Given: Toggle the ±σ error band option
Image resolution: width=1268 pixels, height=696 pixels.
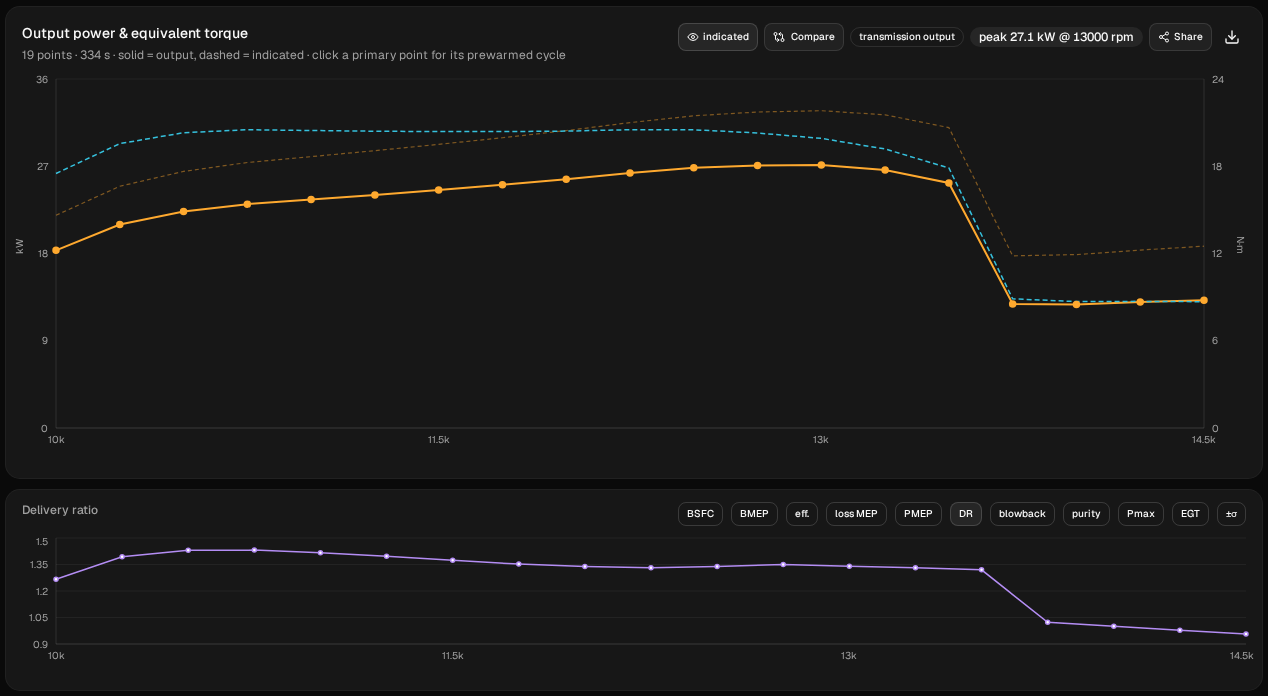Looking at the screenshot, I should pos(1231,514).
